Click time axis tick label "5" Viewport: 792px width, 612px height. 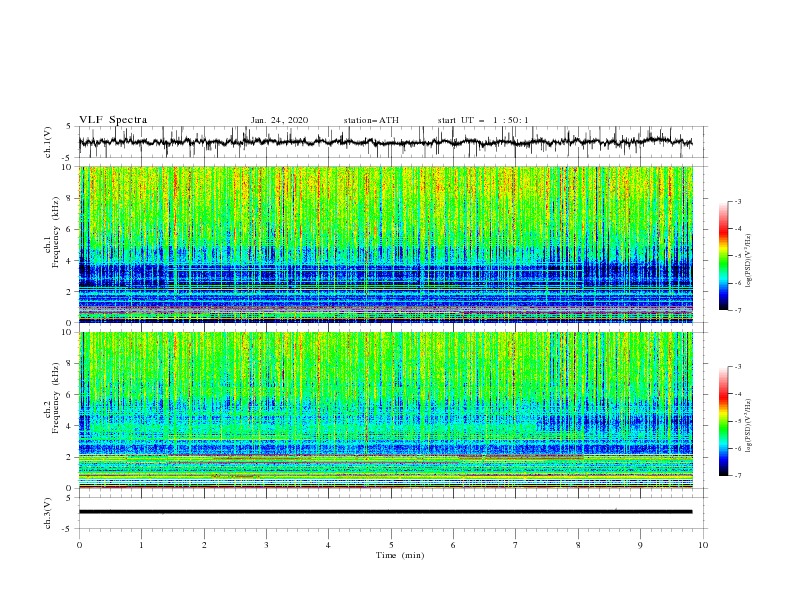tap(391, 545)
